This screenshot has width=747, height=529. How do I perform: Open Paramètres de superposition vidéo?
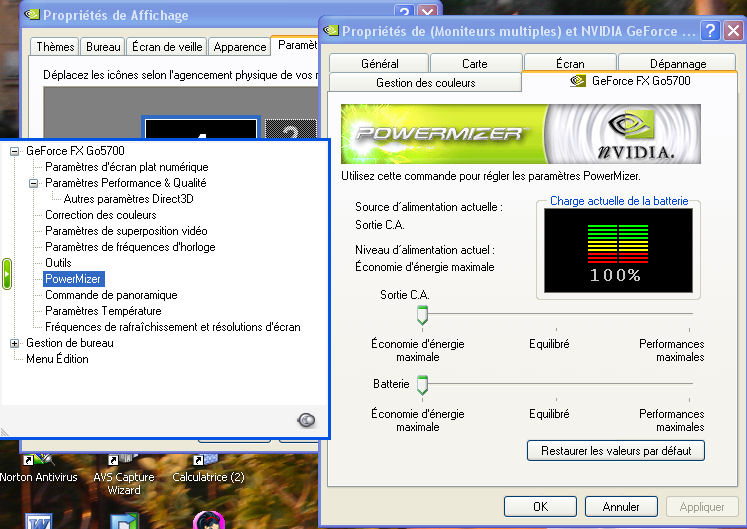pos(126,231)
